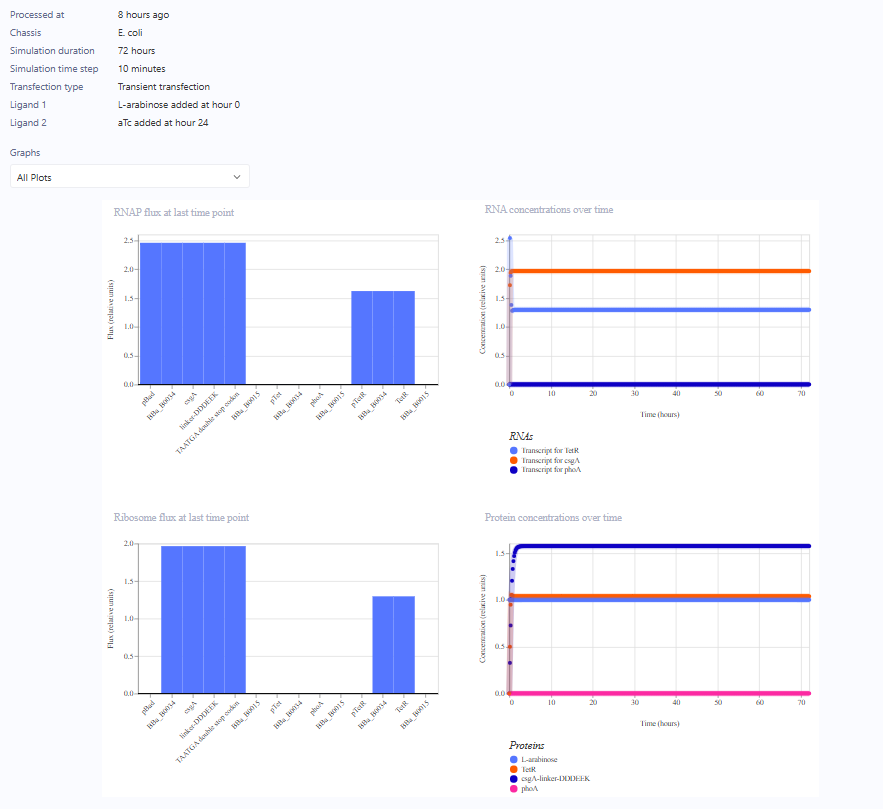The image size is (883, 809).
Task: Select the 'RNA concentrations over time' title
Action: tap(549, 209)
